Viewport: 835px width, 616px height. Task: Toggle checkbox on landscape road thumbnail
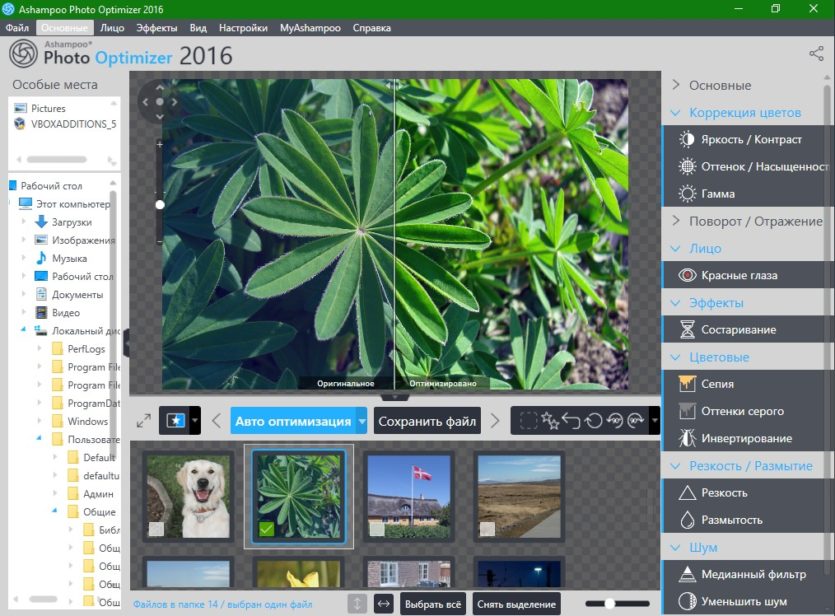tap(487, 529)
